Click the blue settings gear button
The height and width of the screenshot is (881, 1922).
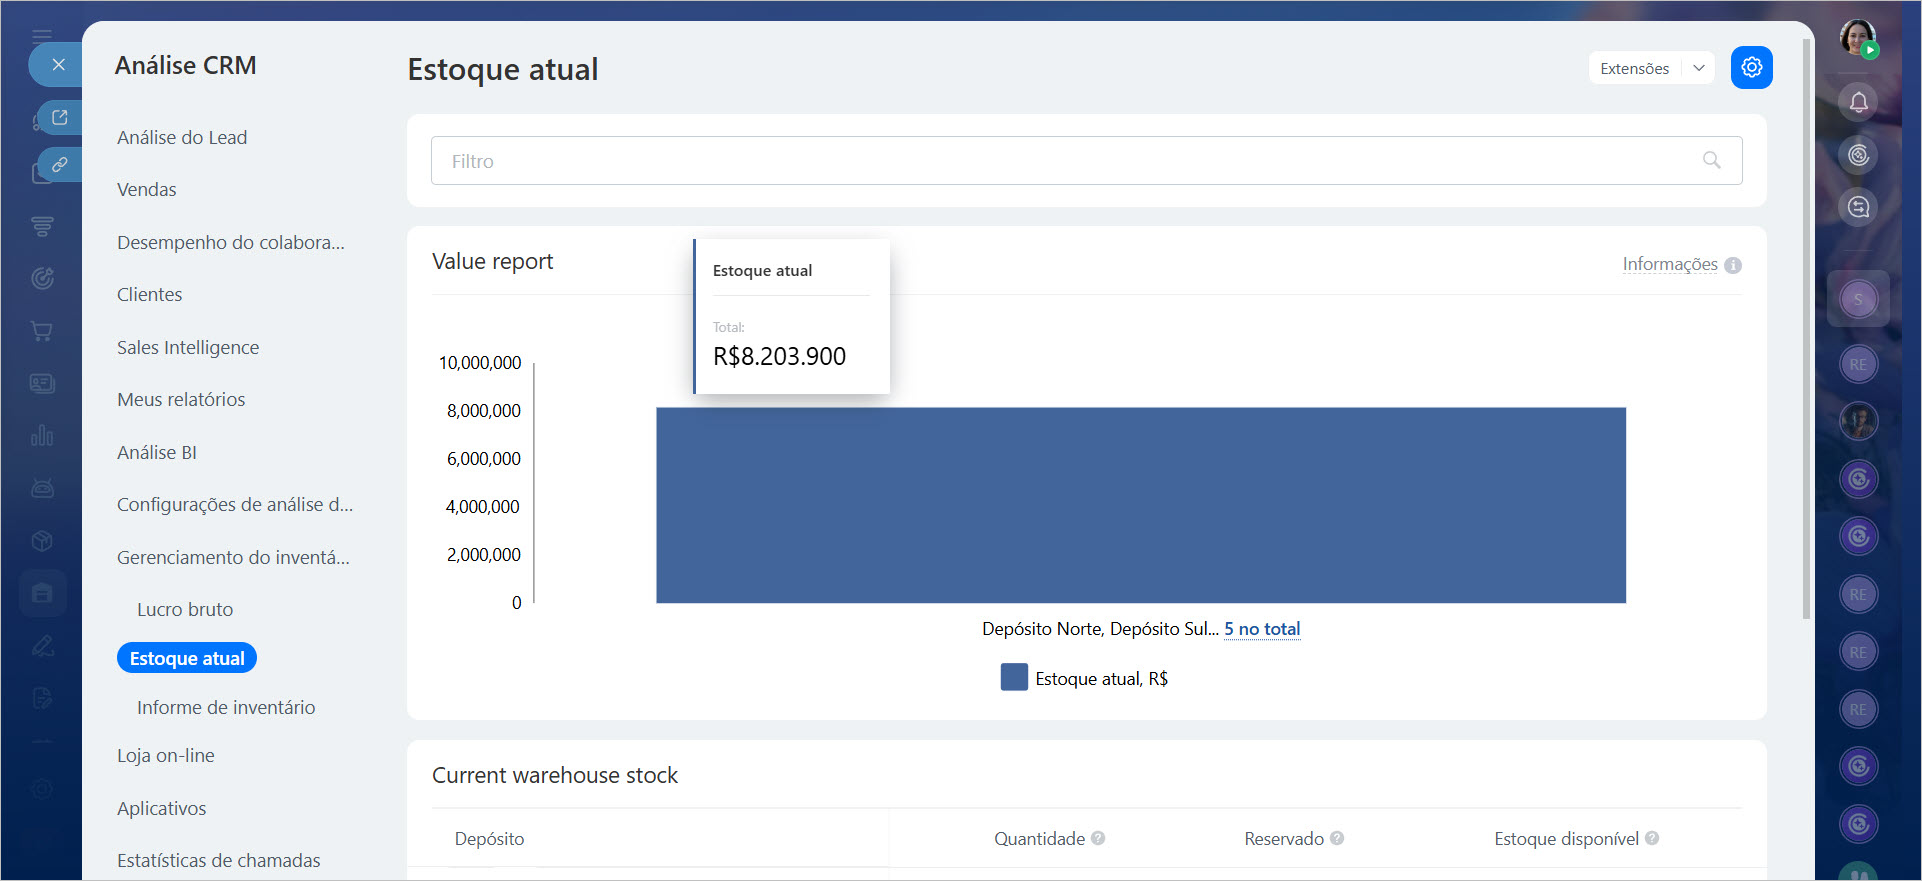point(1751,68)
